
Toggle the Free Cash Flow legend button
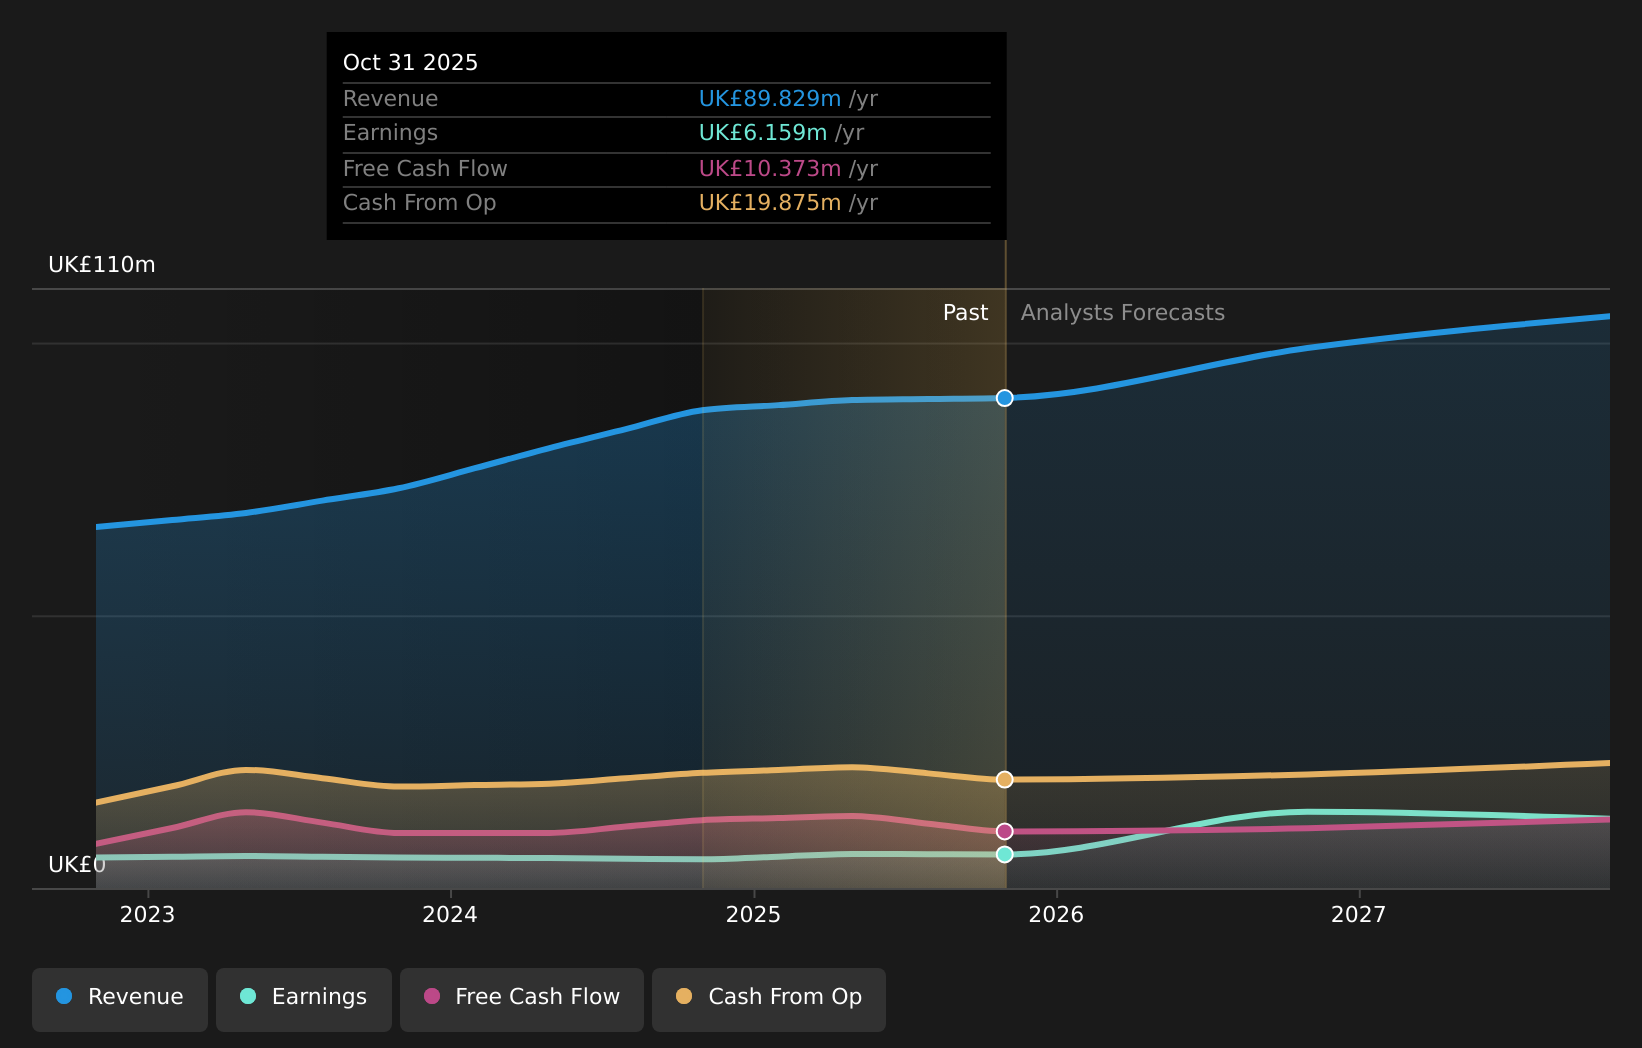(x=522, y=999)
